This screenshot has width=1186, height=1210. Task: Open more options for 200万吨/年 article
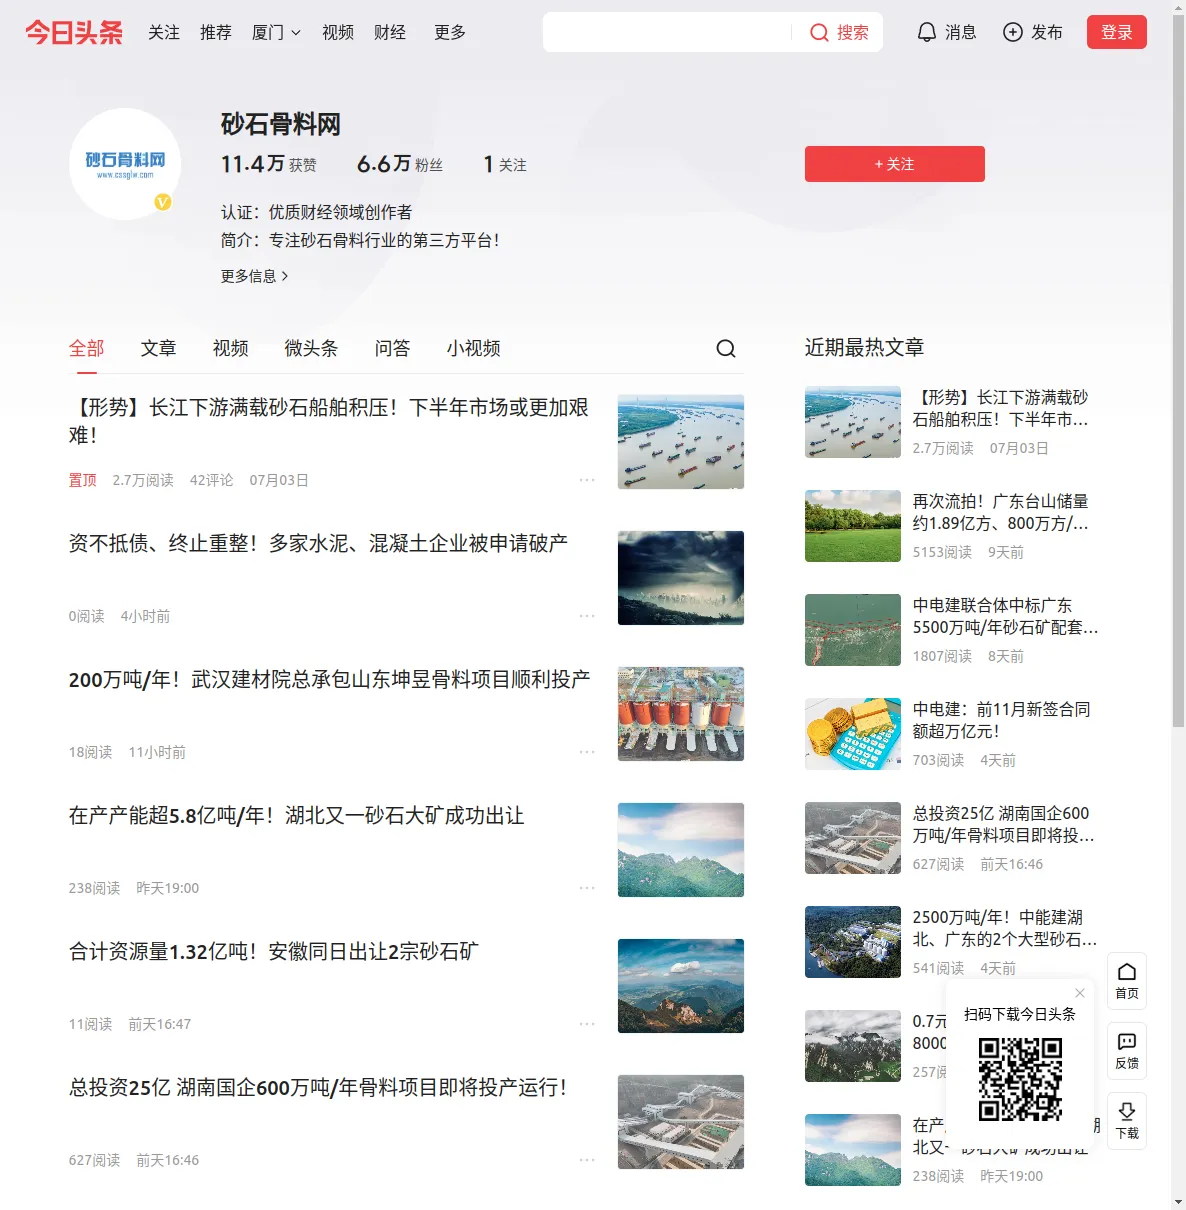point(587,752)
